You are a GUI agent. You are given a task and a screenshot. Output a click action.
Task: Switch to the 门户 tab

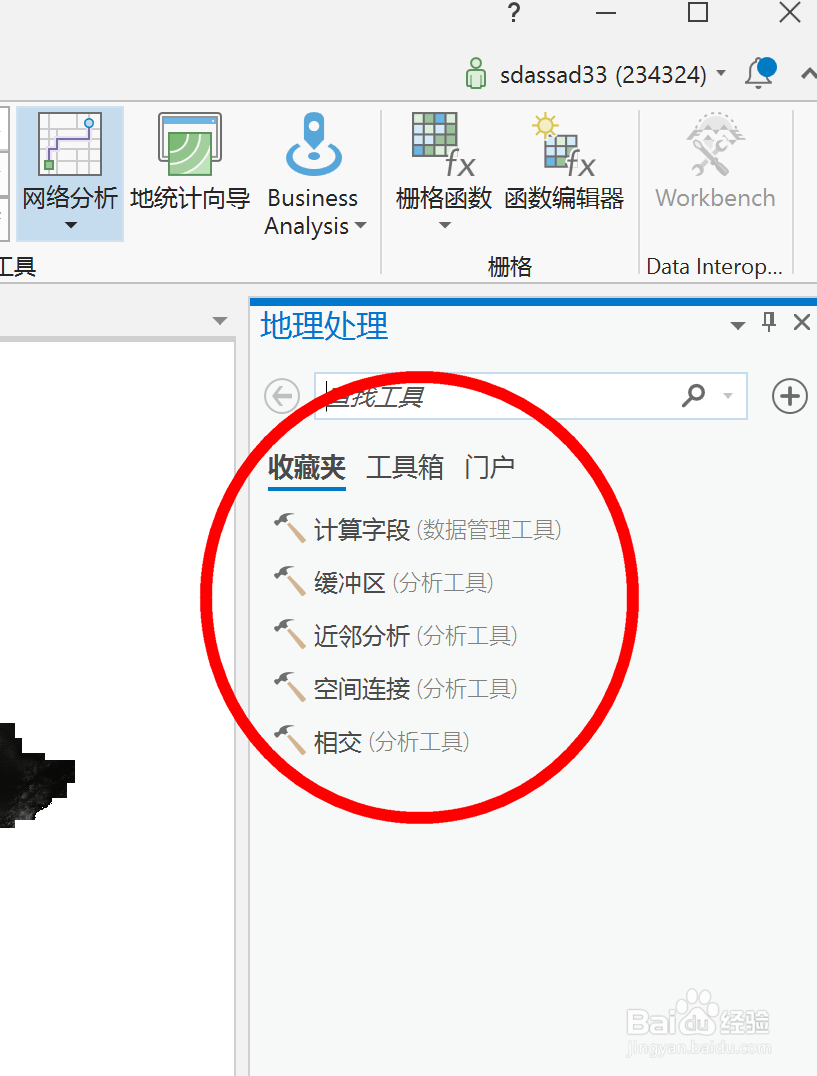(489, 467)
